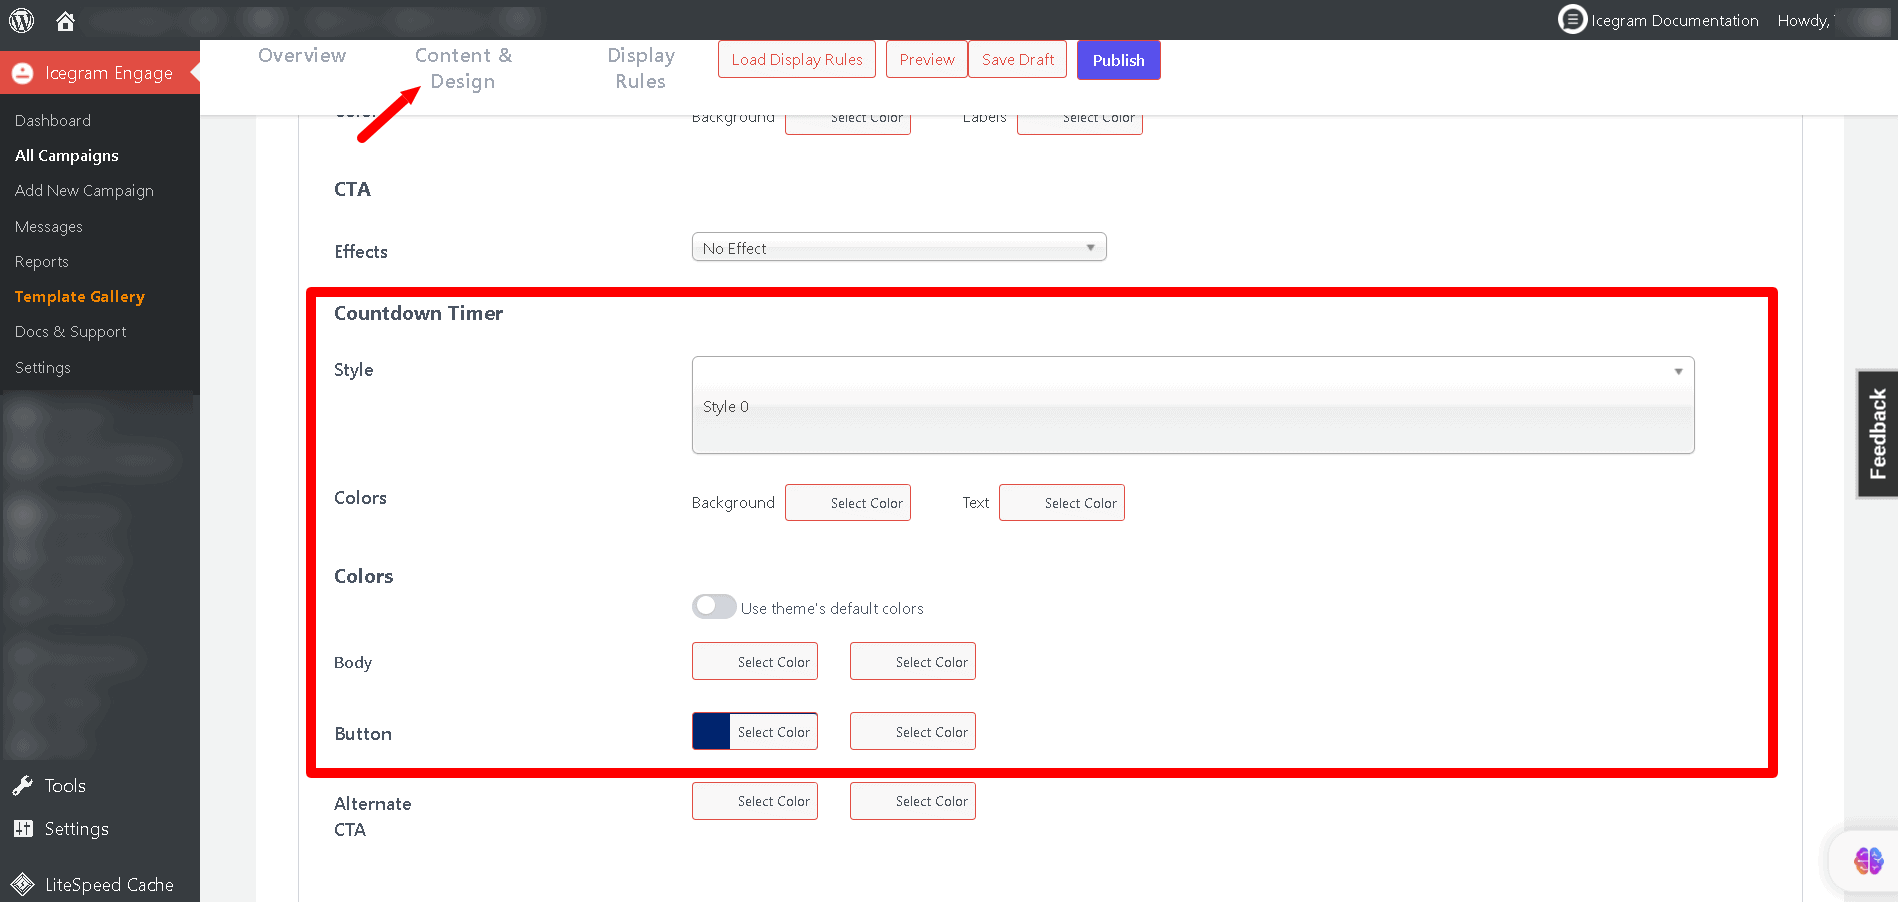
Task: Open the brain assistant icon
Action: coord(1868,860)
